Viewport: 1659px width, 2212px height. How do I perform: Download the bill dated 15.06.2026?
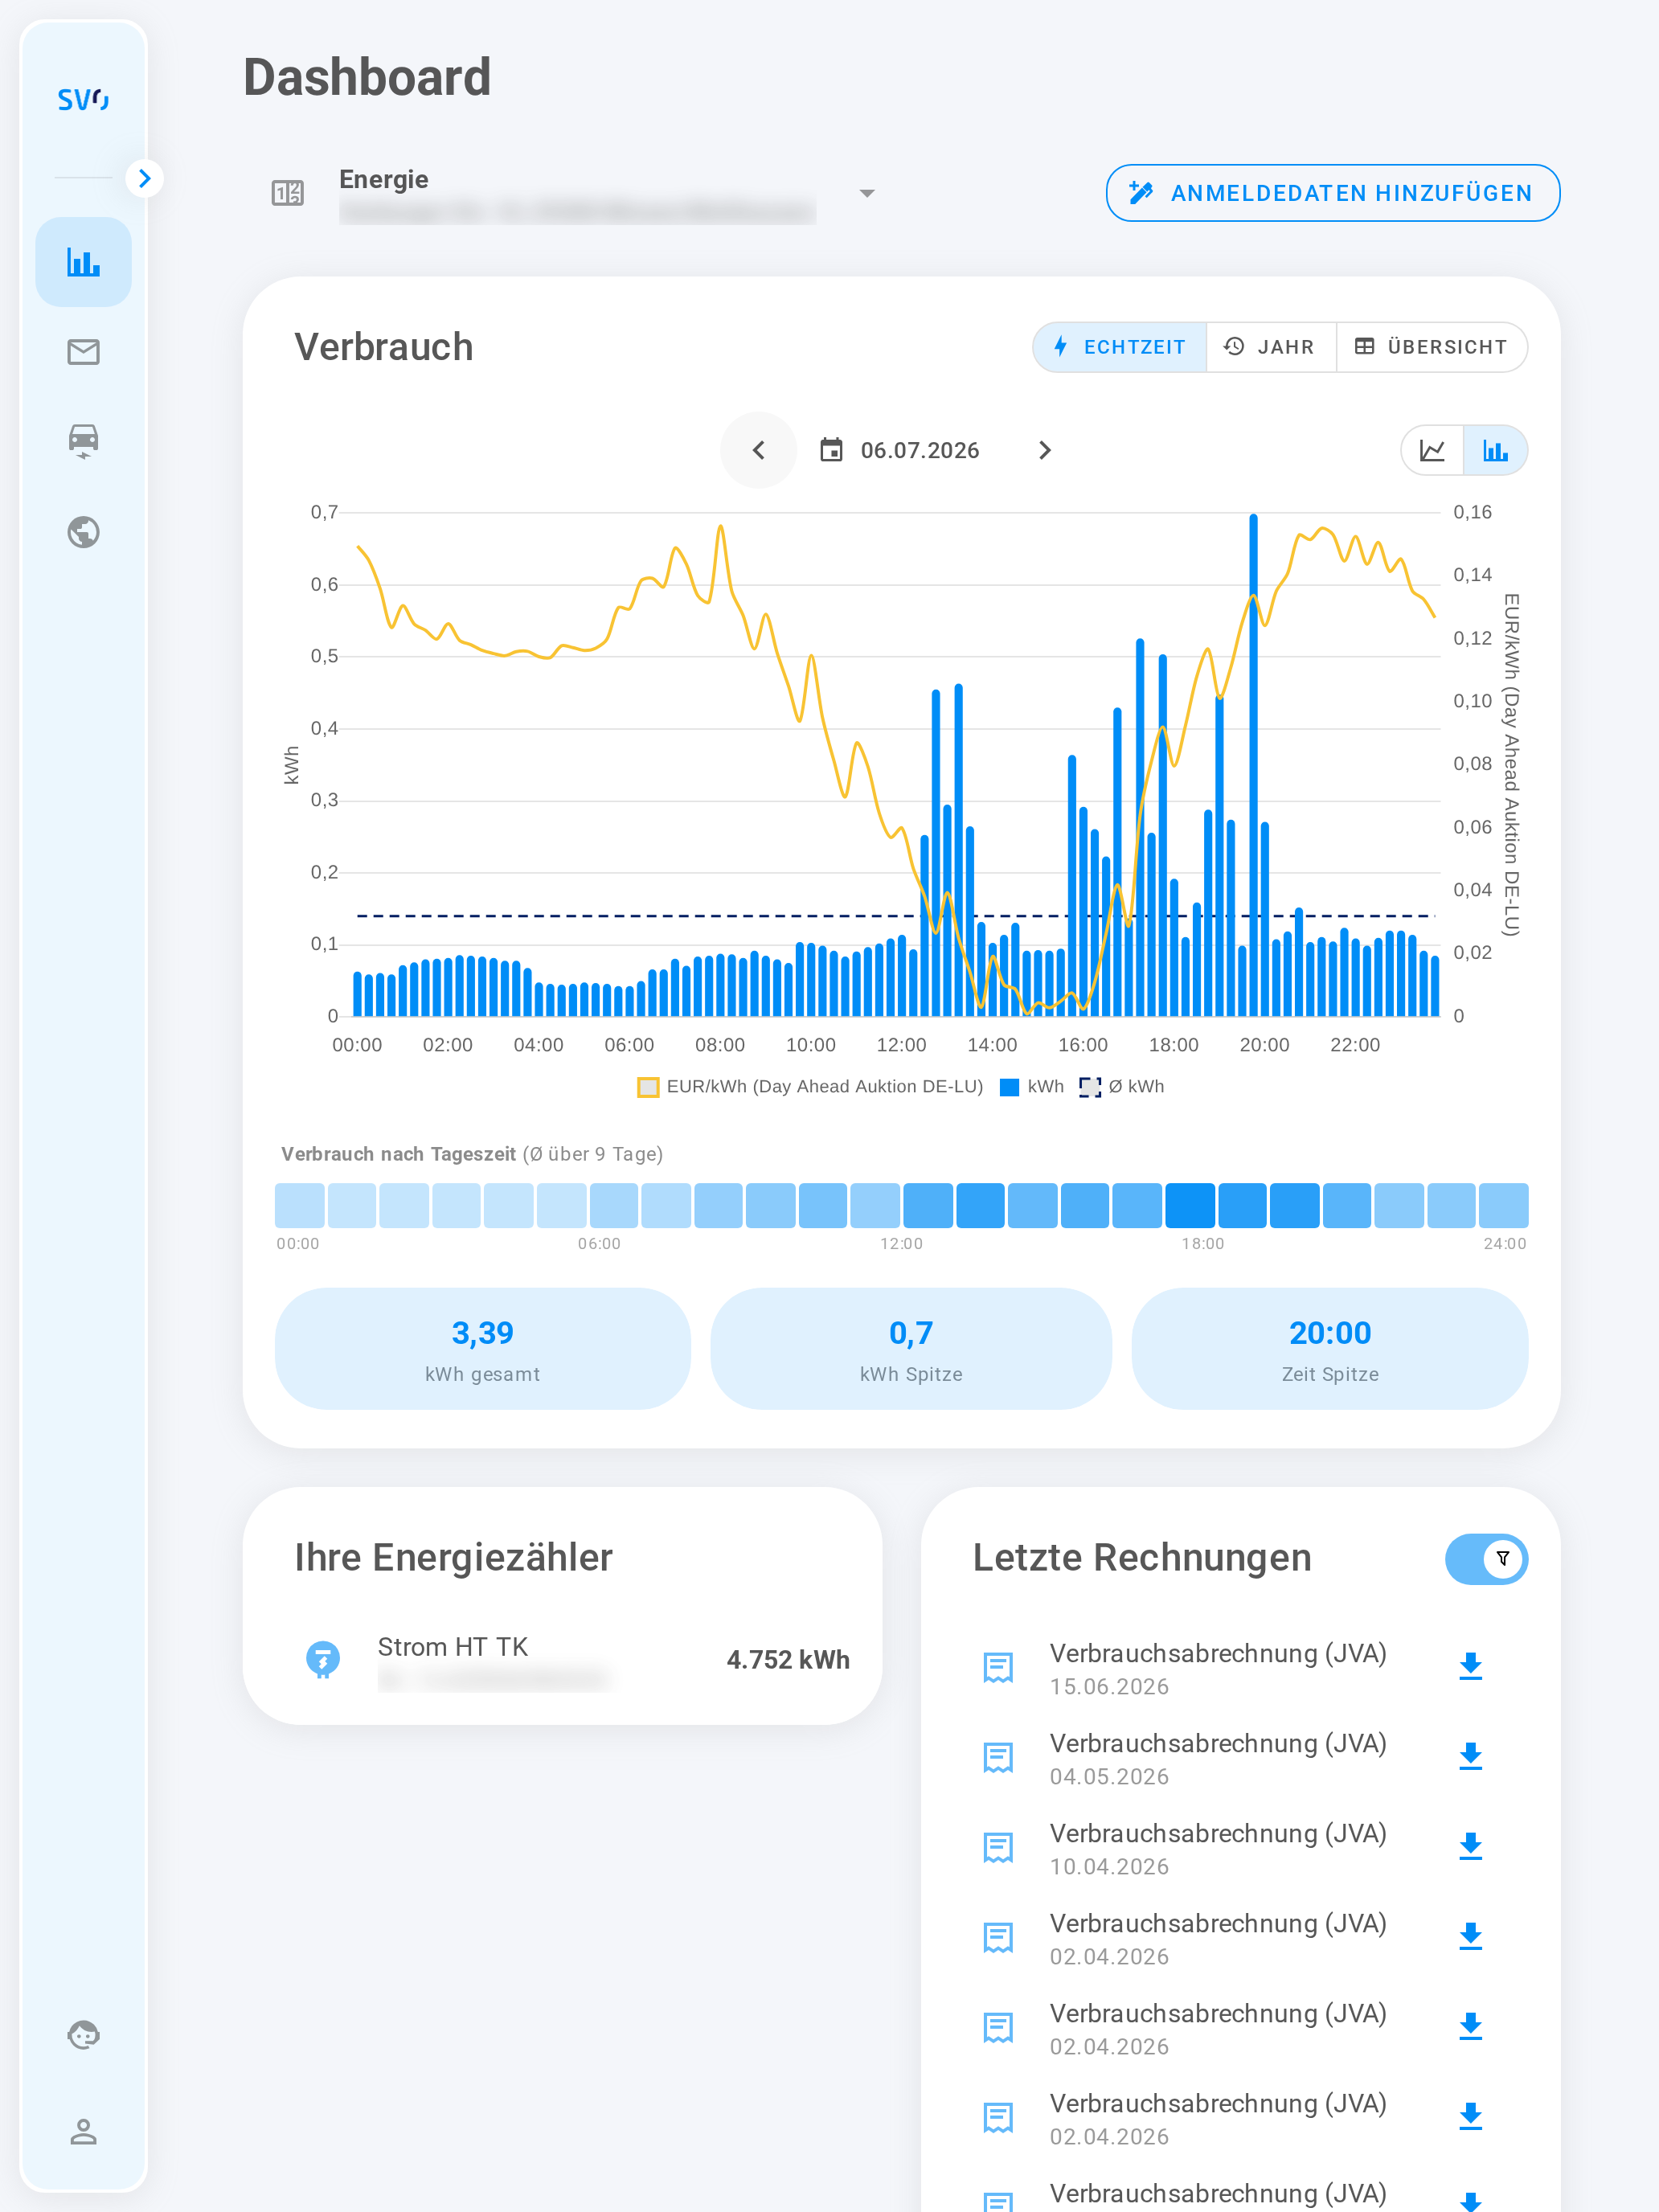(1470, 1666)
